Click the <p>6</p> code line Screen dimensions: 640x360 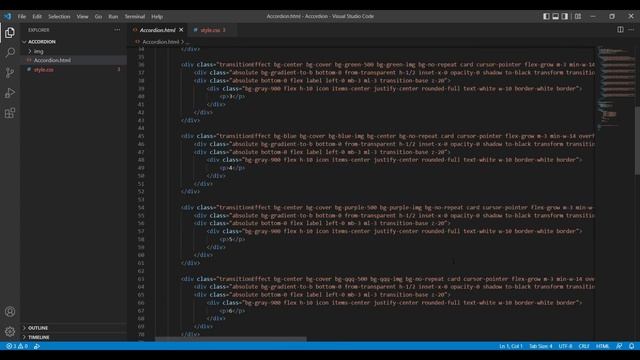233,311
